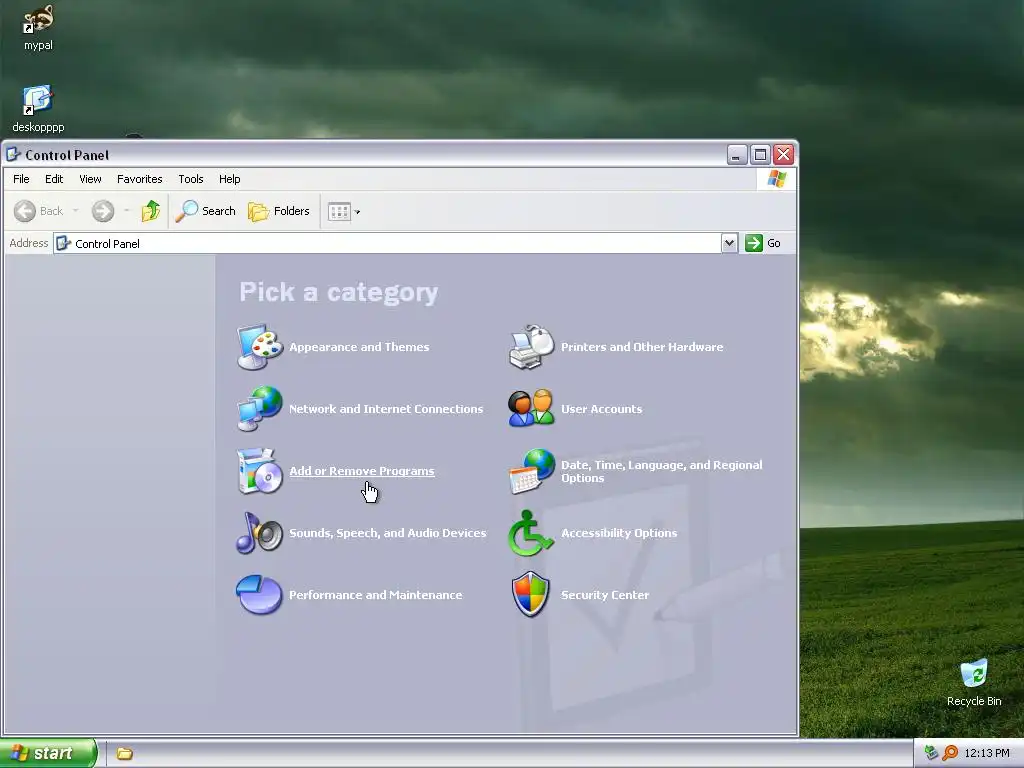Viewport: 1024px width, 768px height.
Task: Click the Security Center link
Action: click(x=605, y=595)
